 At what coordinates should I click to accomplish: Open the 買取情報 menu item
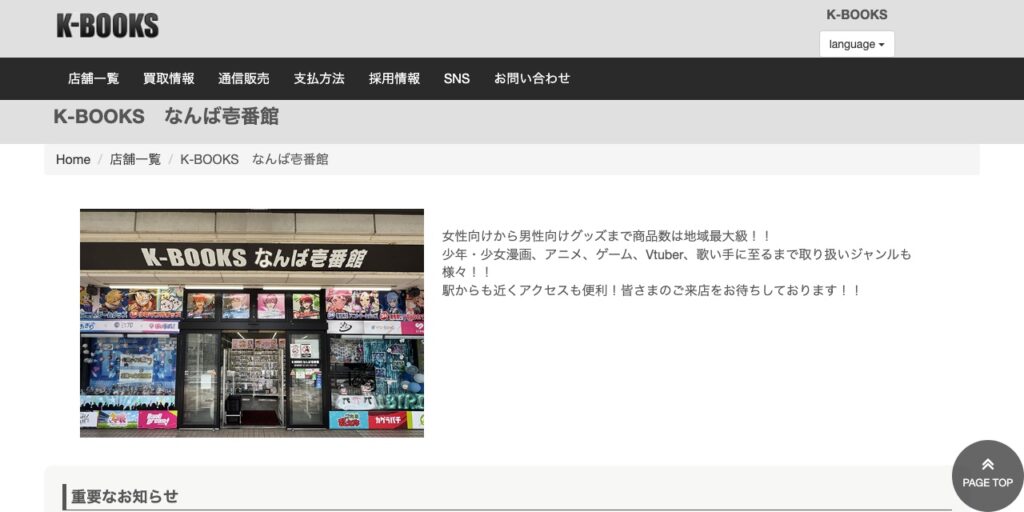(x=169, y=78)
